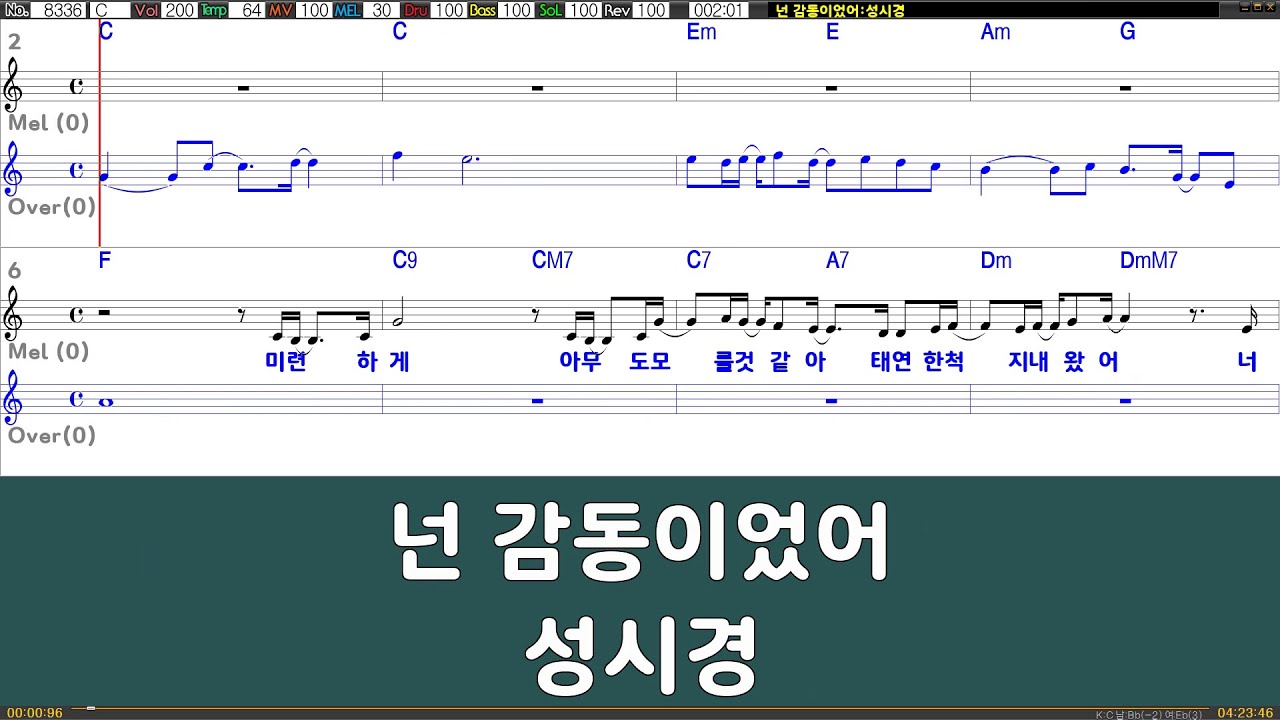Click the MEL value 30
Screen dimensions: 1280x720
pyautogui.click(x=380, y=10)
